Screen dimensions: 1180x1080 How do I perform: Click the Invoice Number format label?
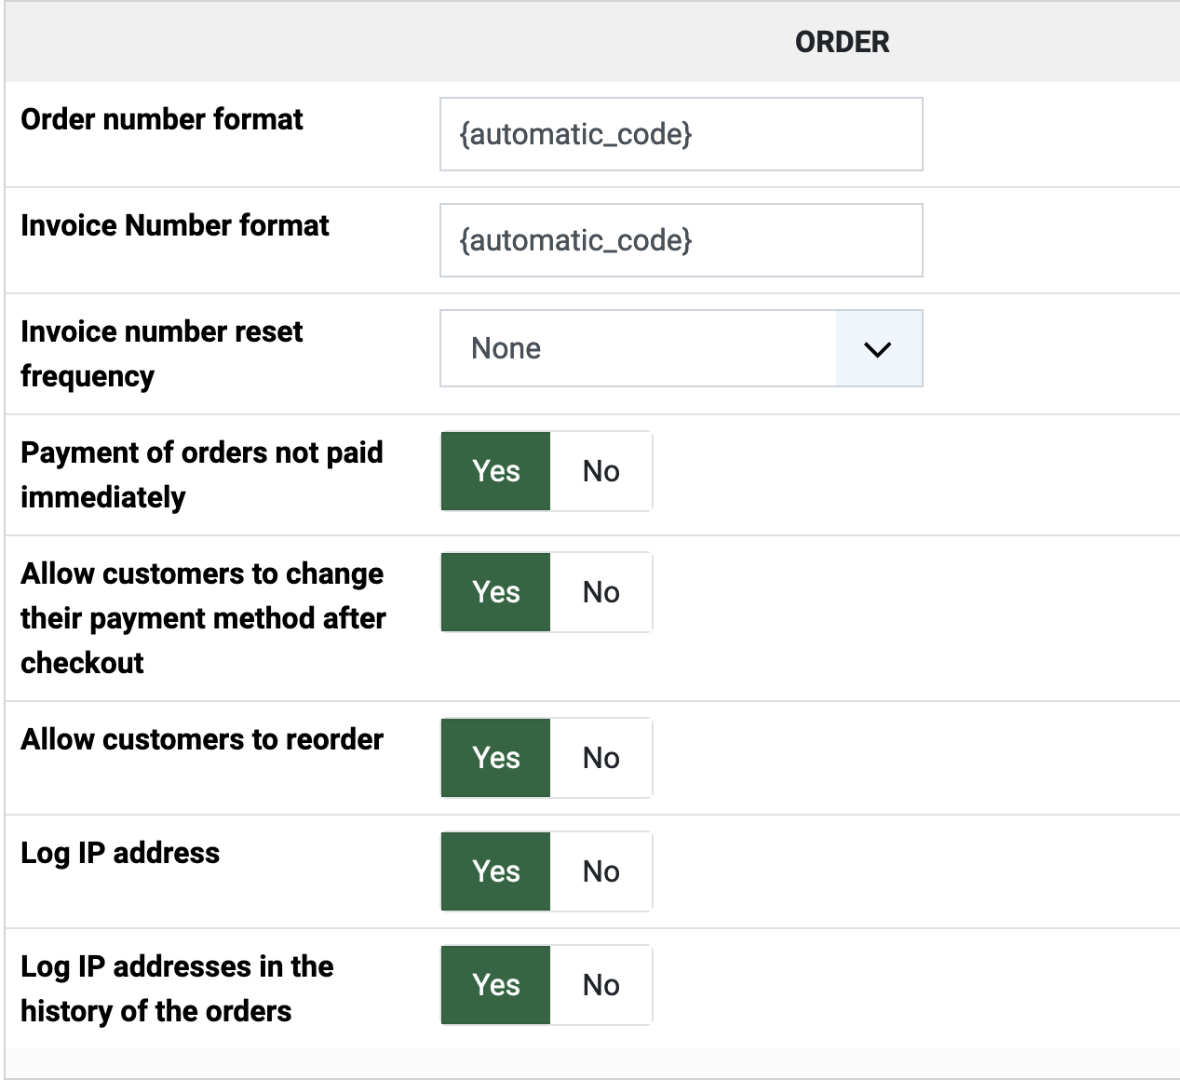pos(175,225)
